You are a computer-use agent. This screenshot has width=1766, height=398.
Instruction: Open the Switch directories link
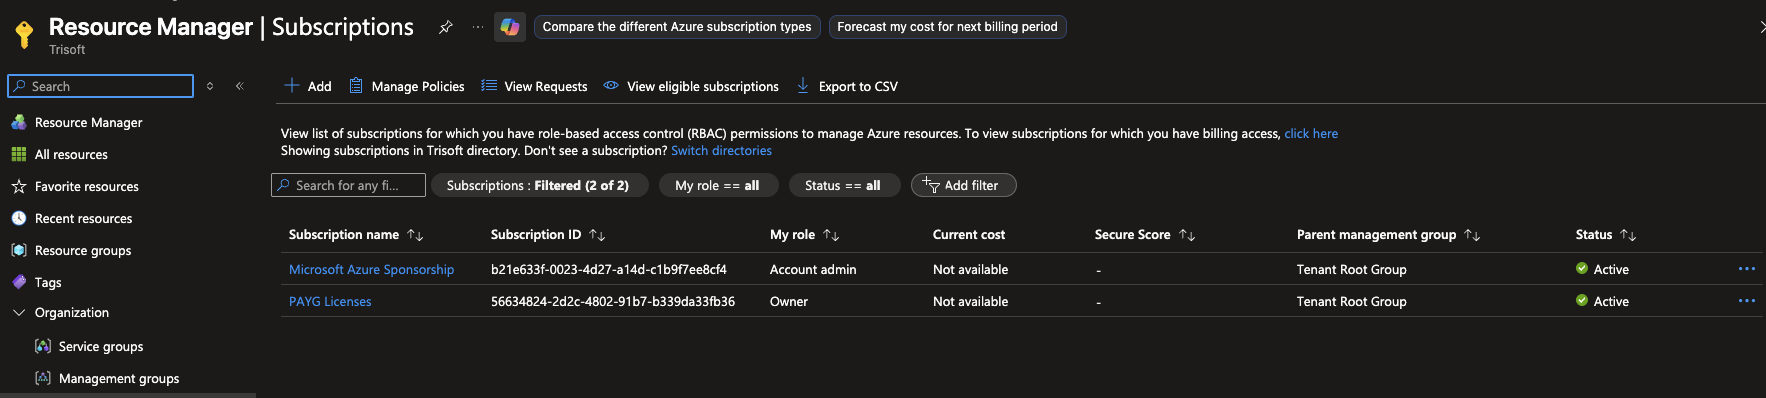click(x=721, y=150)
